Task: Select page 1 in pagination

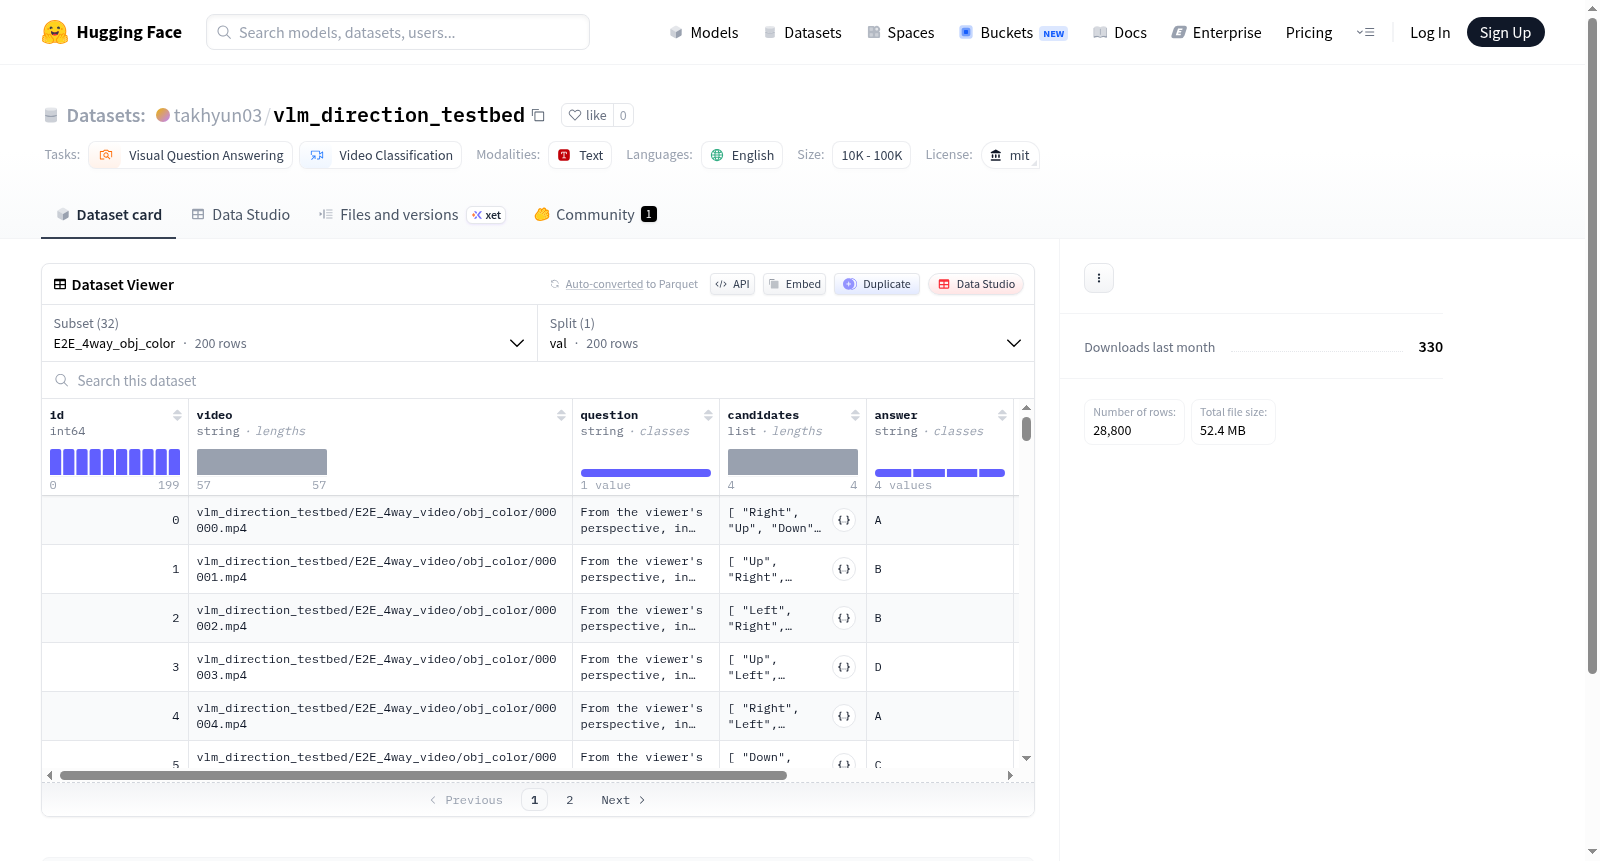Action: click(534, 800)
